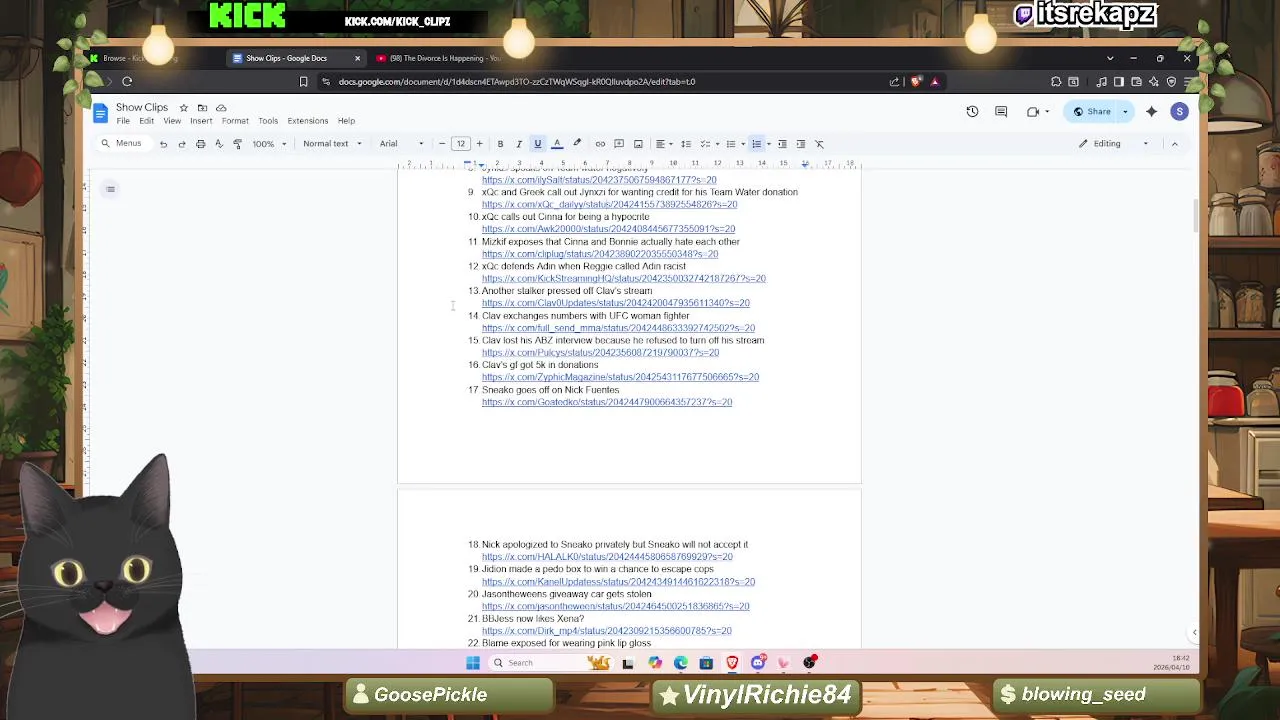The height and width of the screenshot is (720, 1280).
Task: Decrease the paragraph indent
Action: (x=782, y=144)
